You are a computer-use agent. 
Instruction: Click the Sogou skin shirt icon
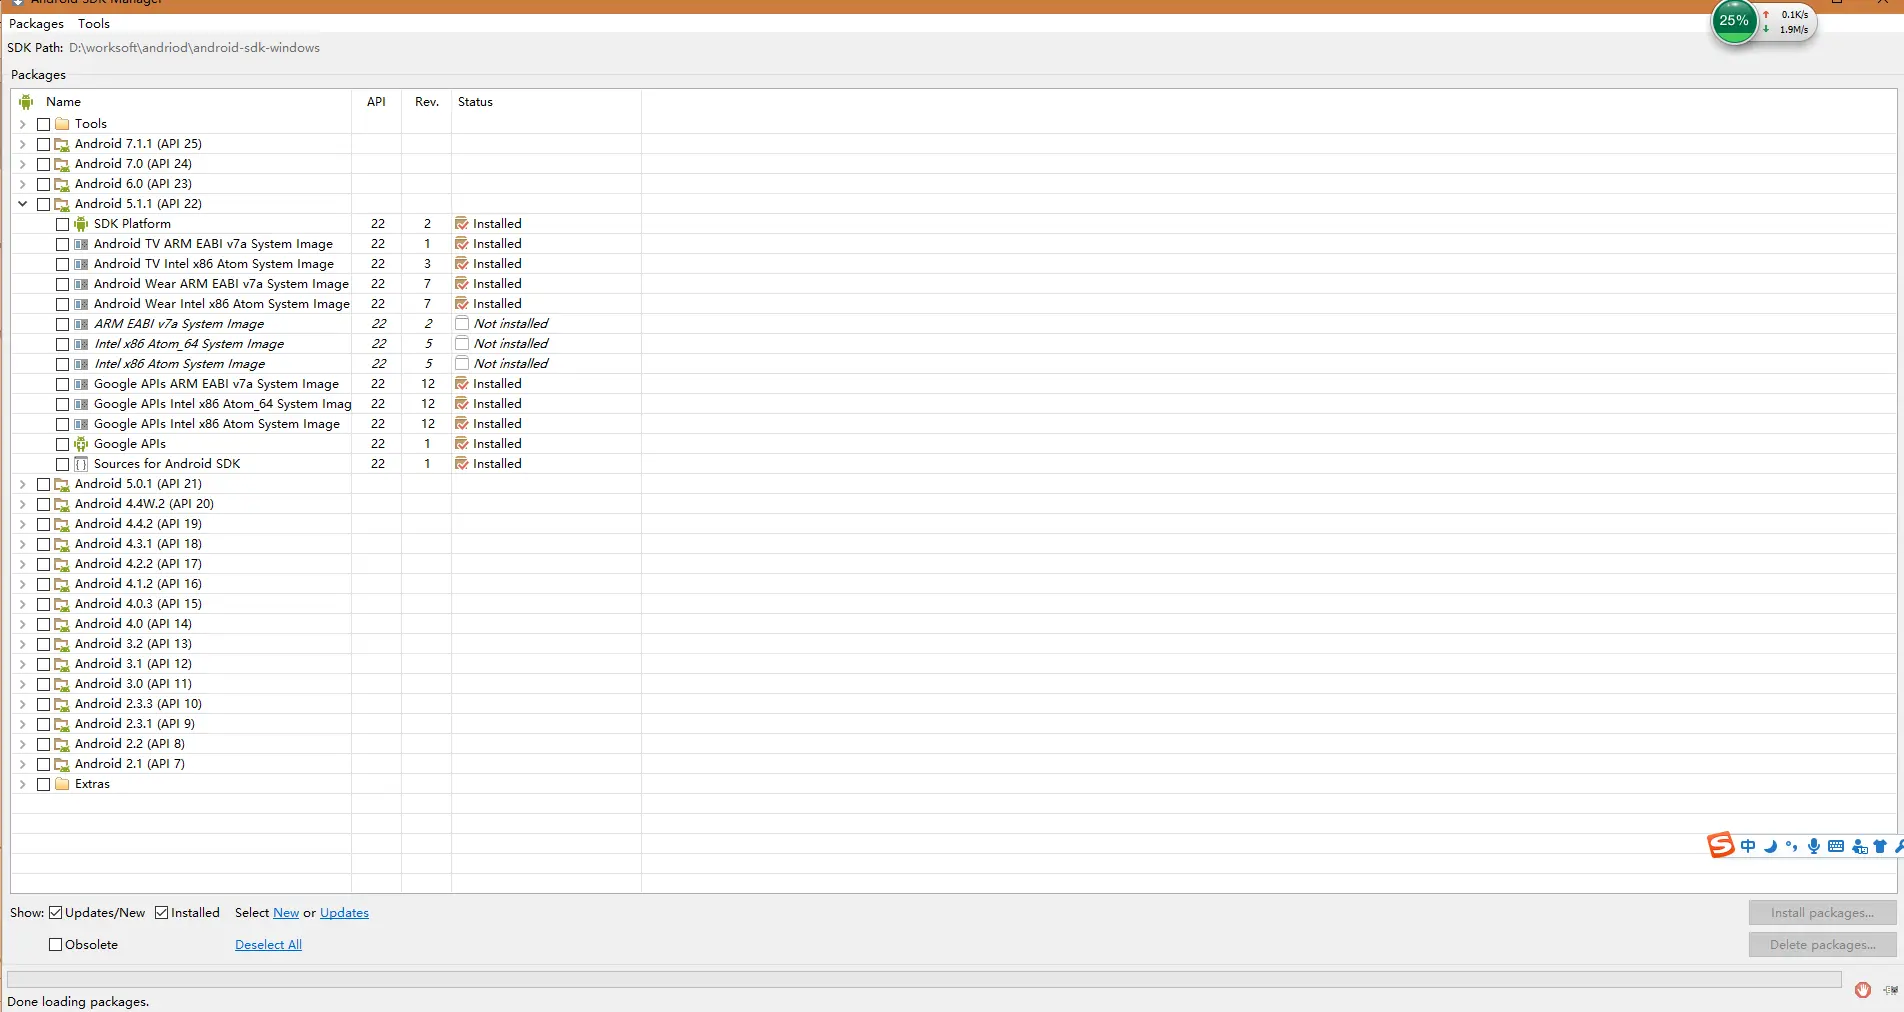coord(1880,846)
